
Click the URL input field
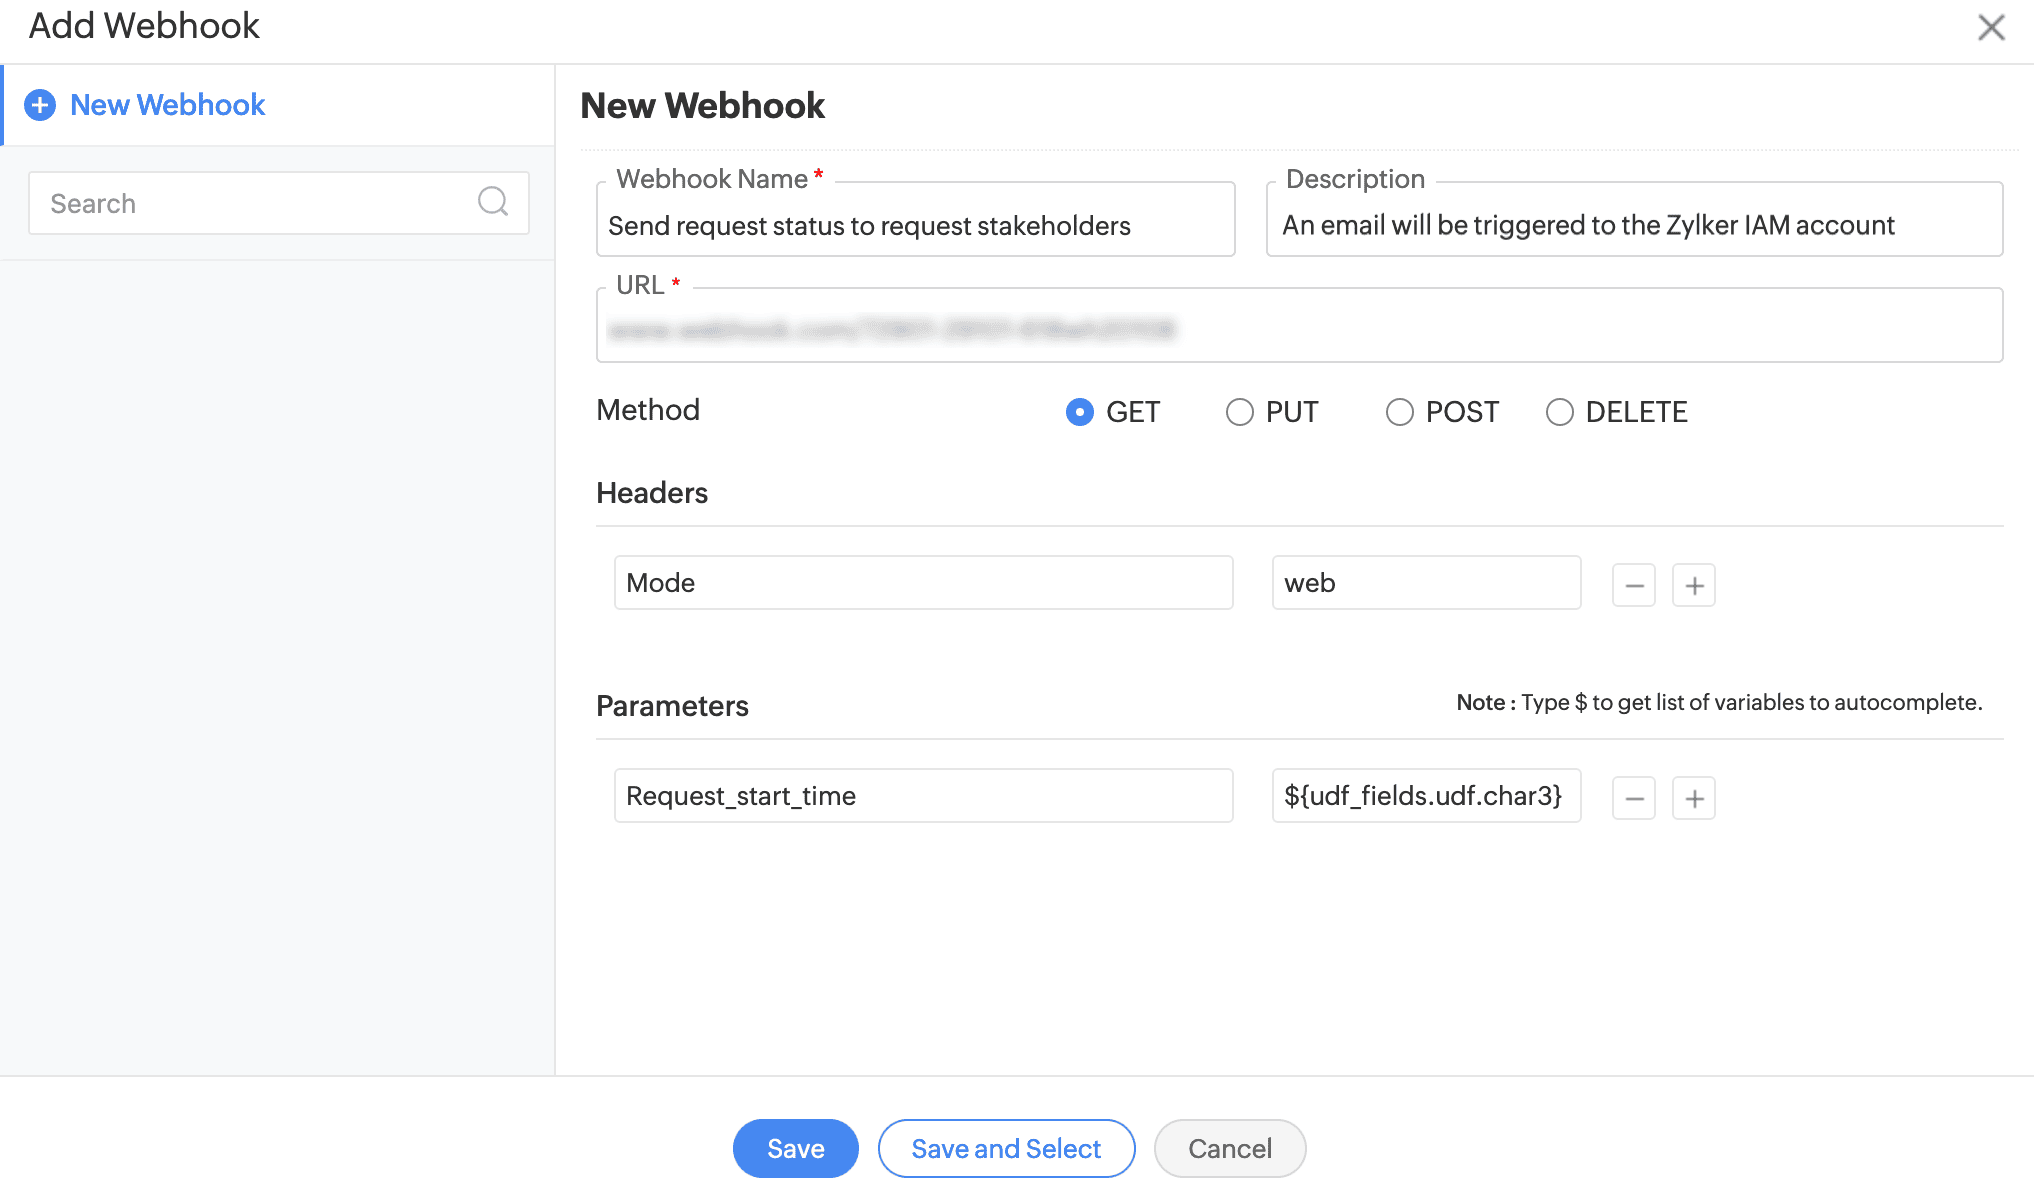pos(1298,328)
